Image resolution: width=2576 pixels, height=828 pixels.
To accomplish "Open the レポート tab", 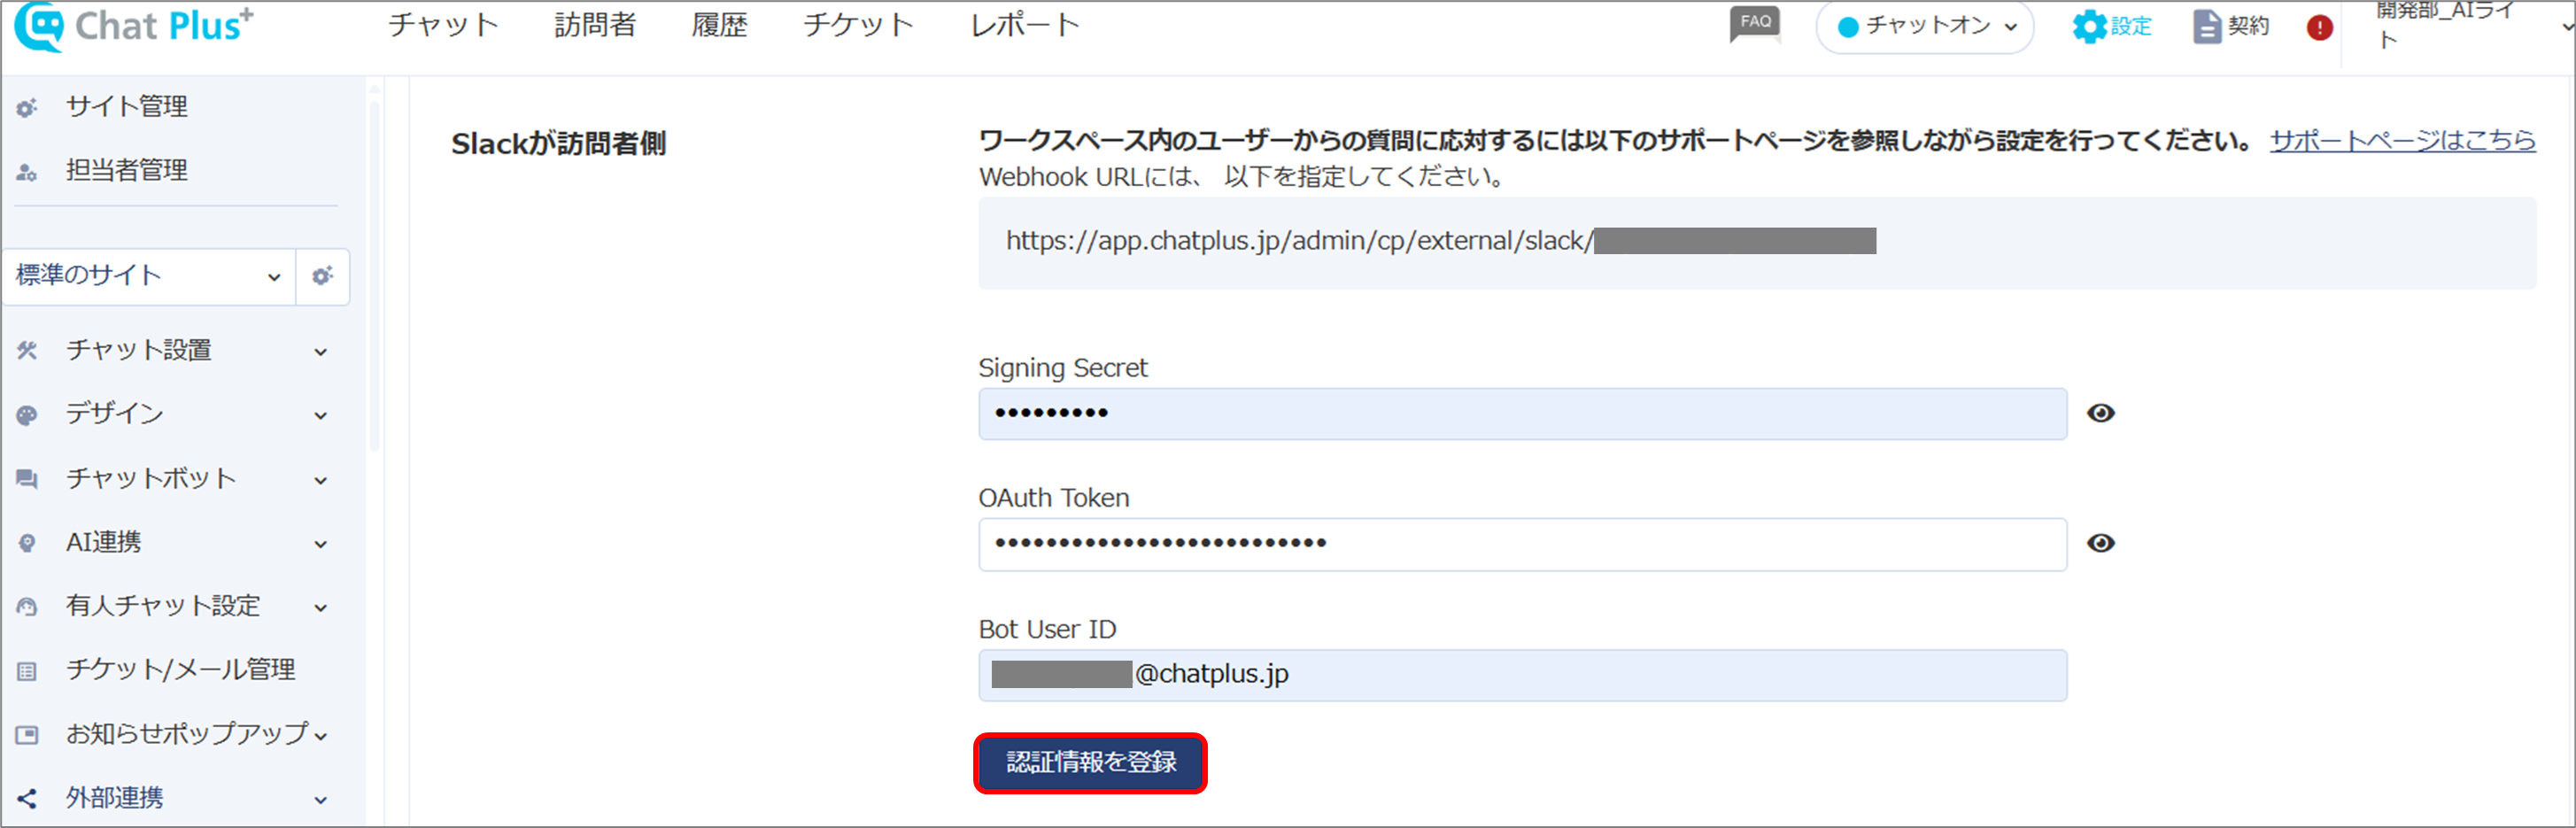I will click(x=1025, y=25).
